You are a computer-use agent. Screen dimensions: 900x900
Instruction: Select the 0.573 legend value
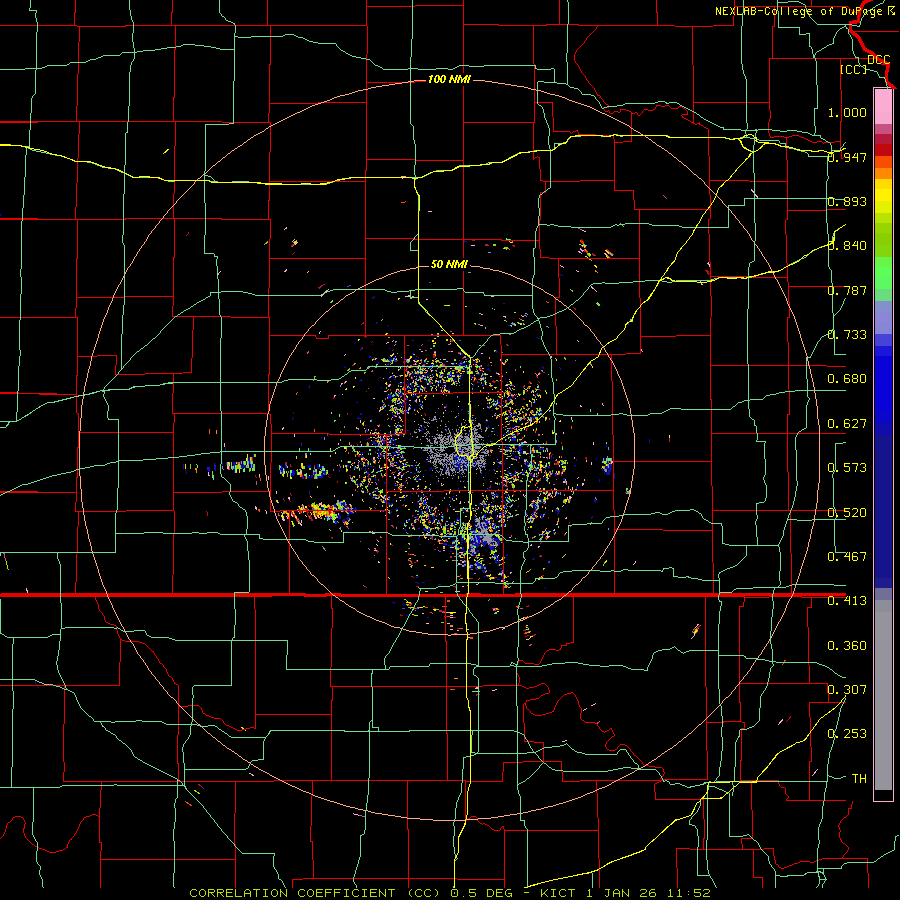[x=847, y=468]
